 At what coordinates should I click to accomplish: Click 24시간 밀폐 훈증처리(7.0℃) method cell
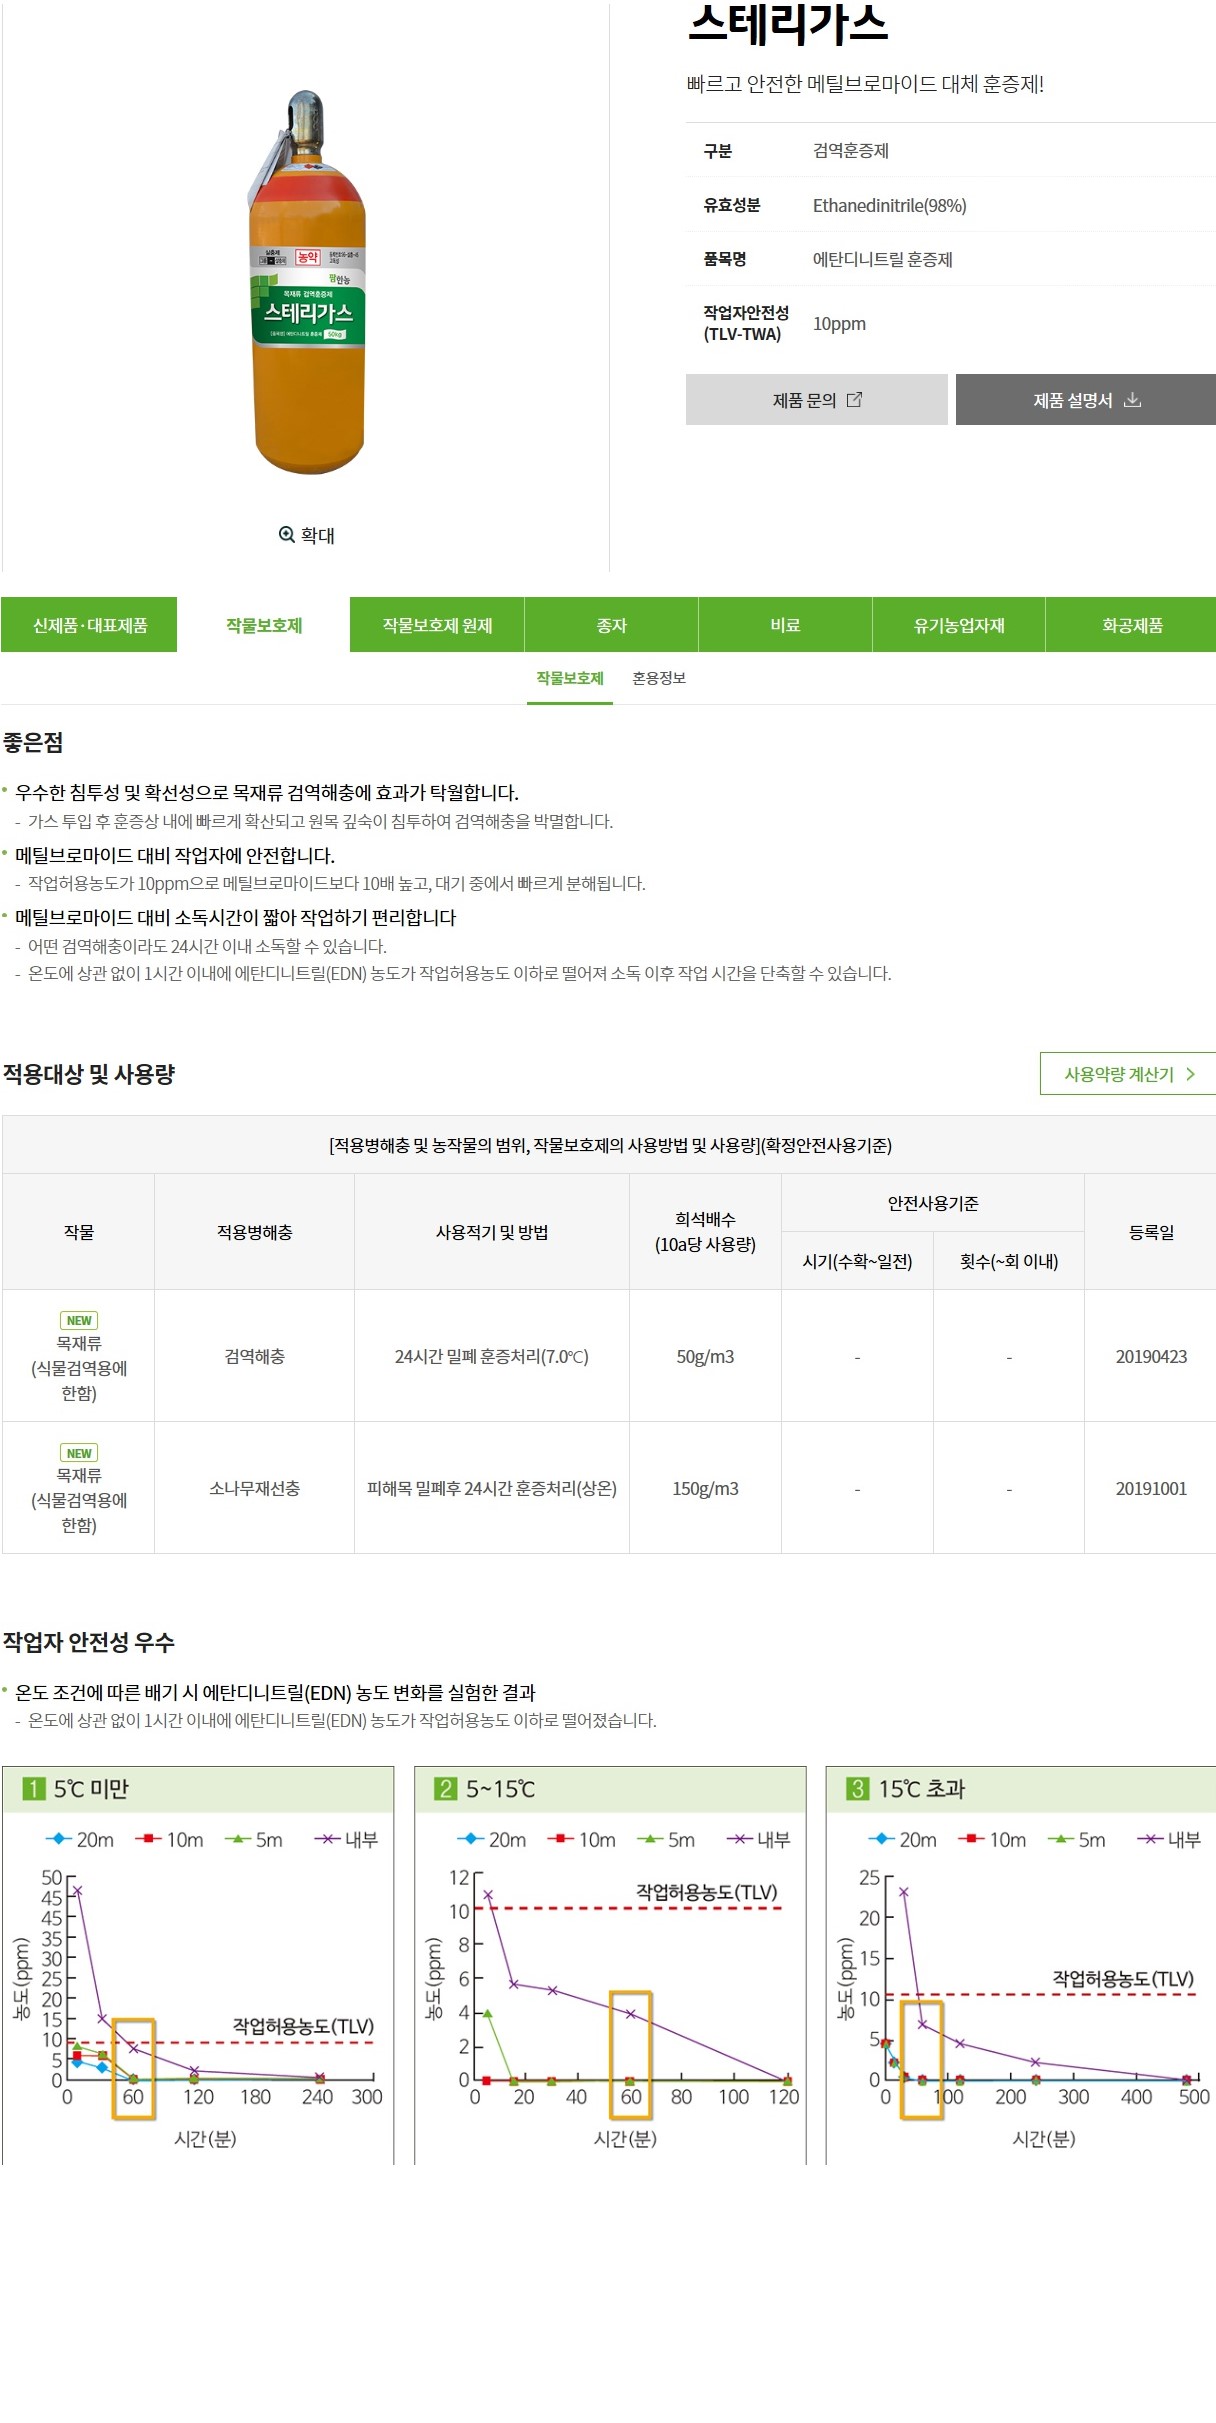[x=491, y=1356]
